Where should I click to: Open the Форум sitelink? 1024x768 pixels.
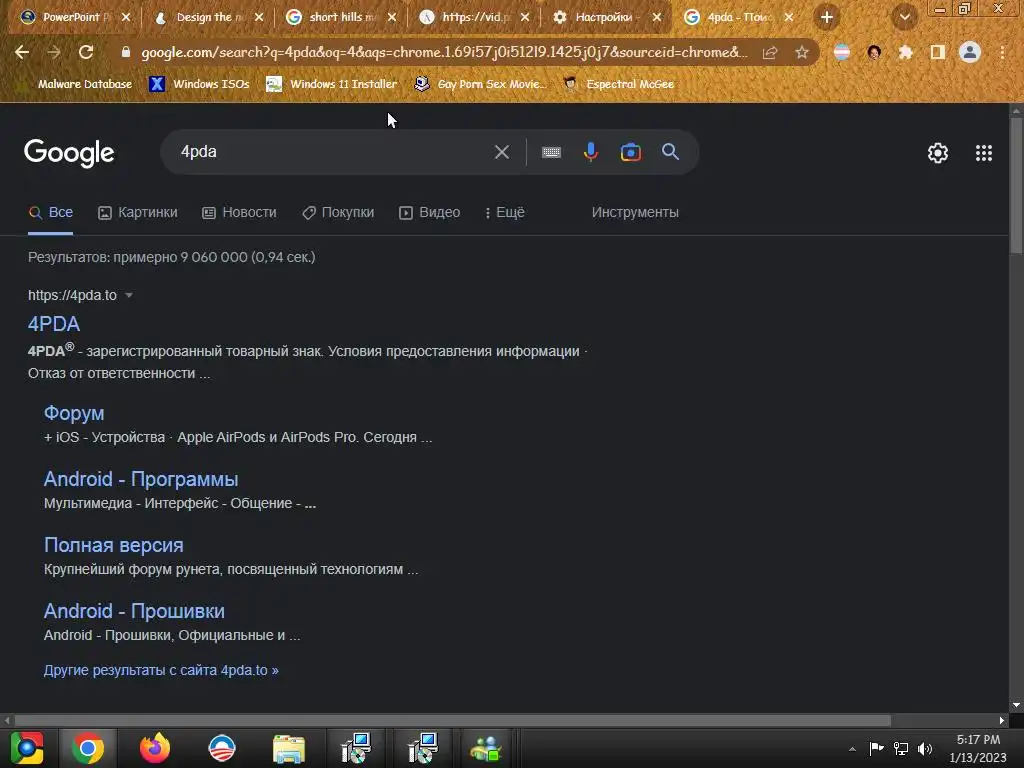click(74, 413)
